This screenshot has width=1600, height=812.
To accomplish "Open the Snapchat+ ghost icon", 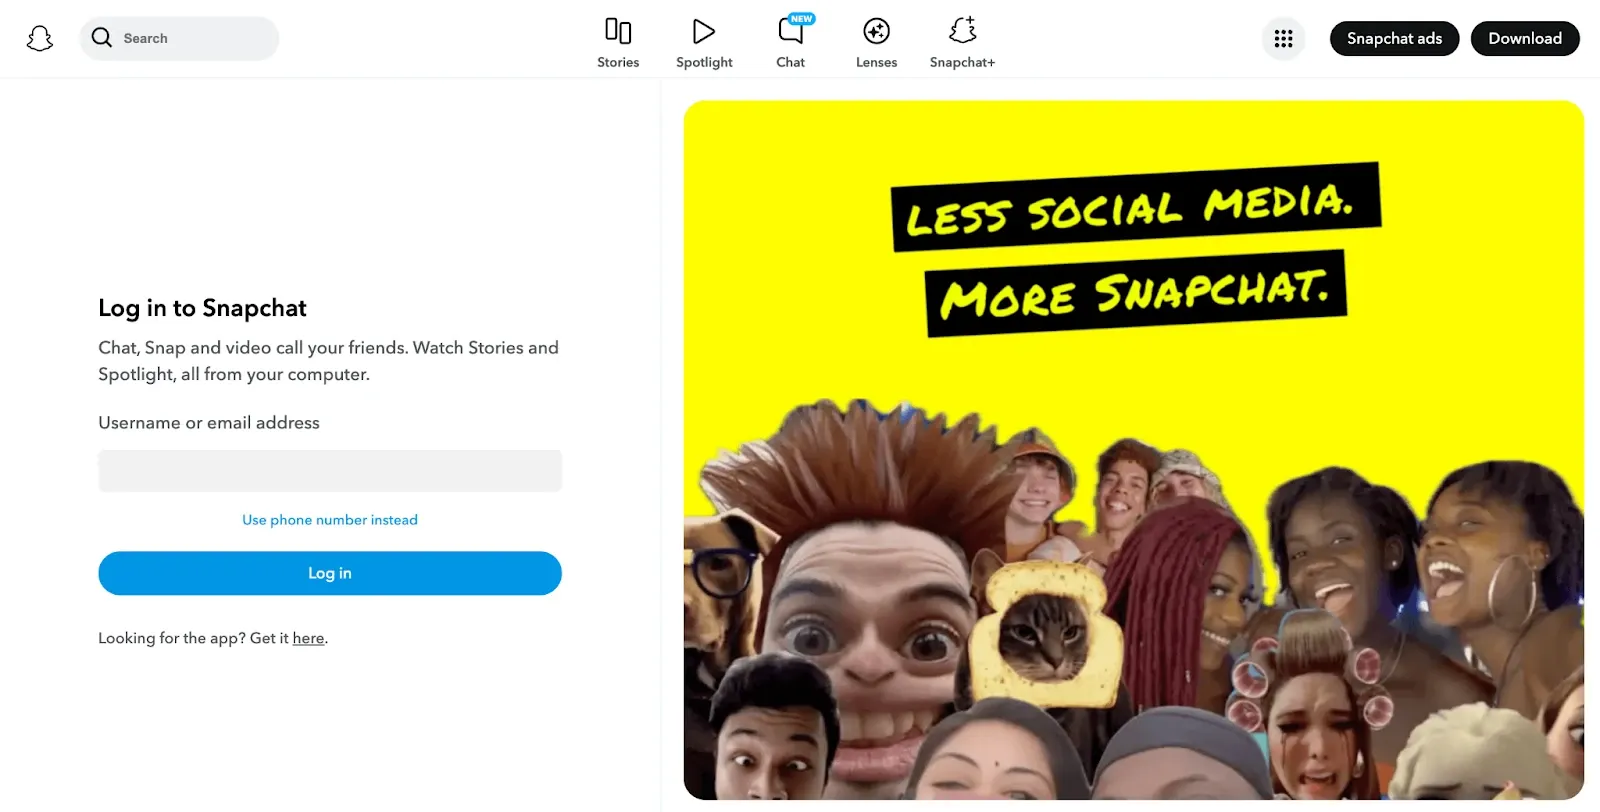I will point(963,30).
